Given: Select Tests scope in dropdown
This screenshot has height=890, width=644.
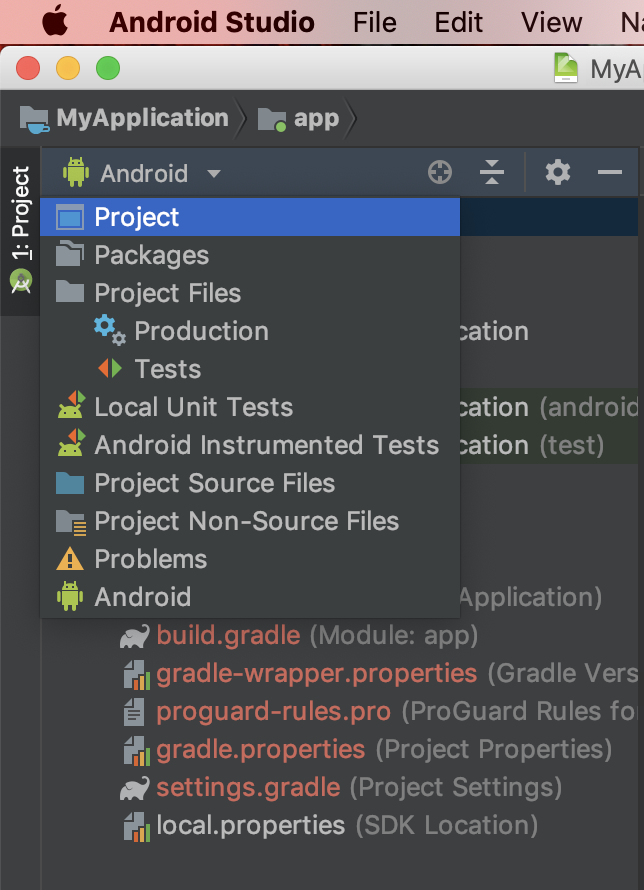Looking at the screenshot, I should 250,369.
